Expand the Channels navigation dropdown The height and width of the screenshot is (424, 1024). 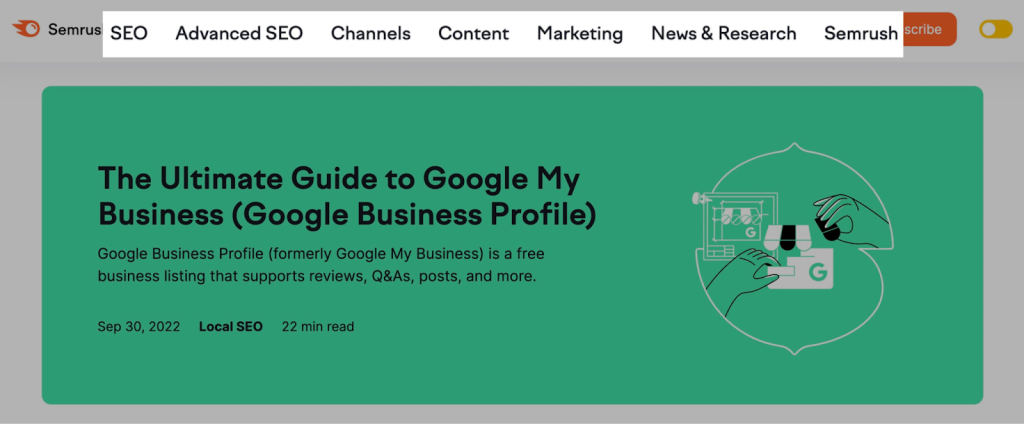(x=371, y=33)
